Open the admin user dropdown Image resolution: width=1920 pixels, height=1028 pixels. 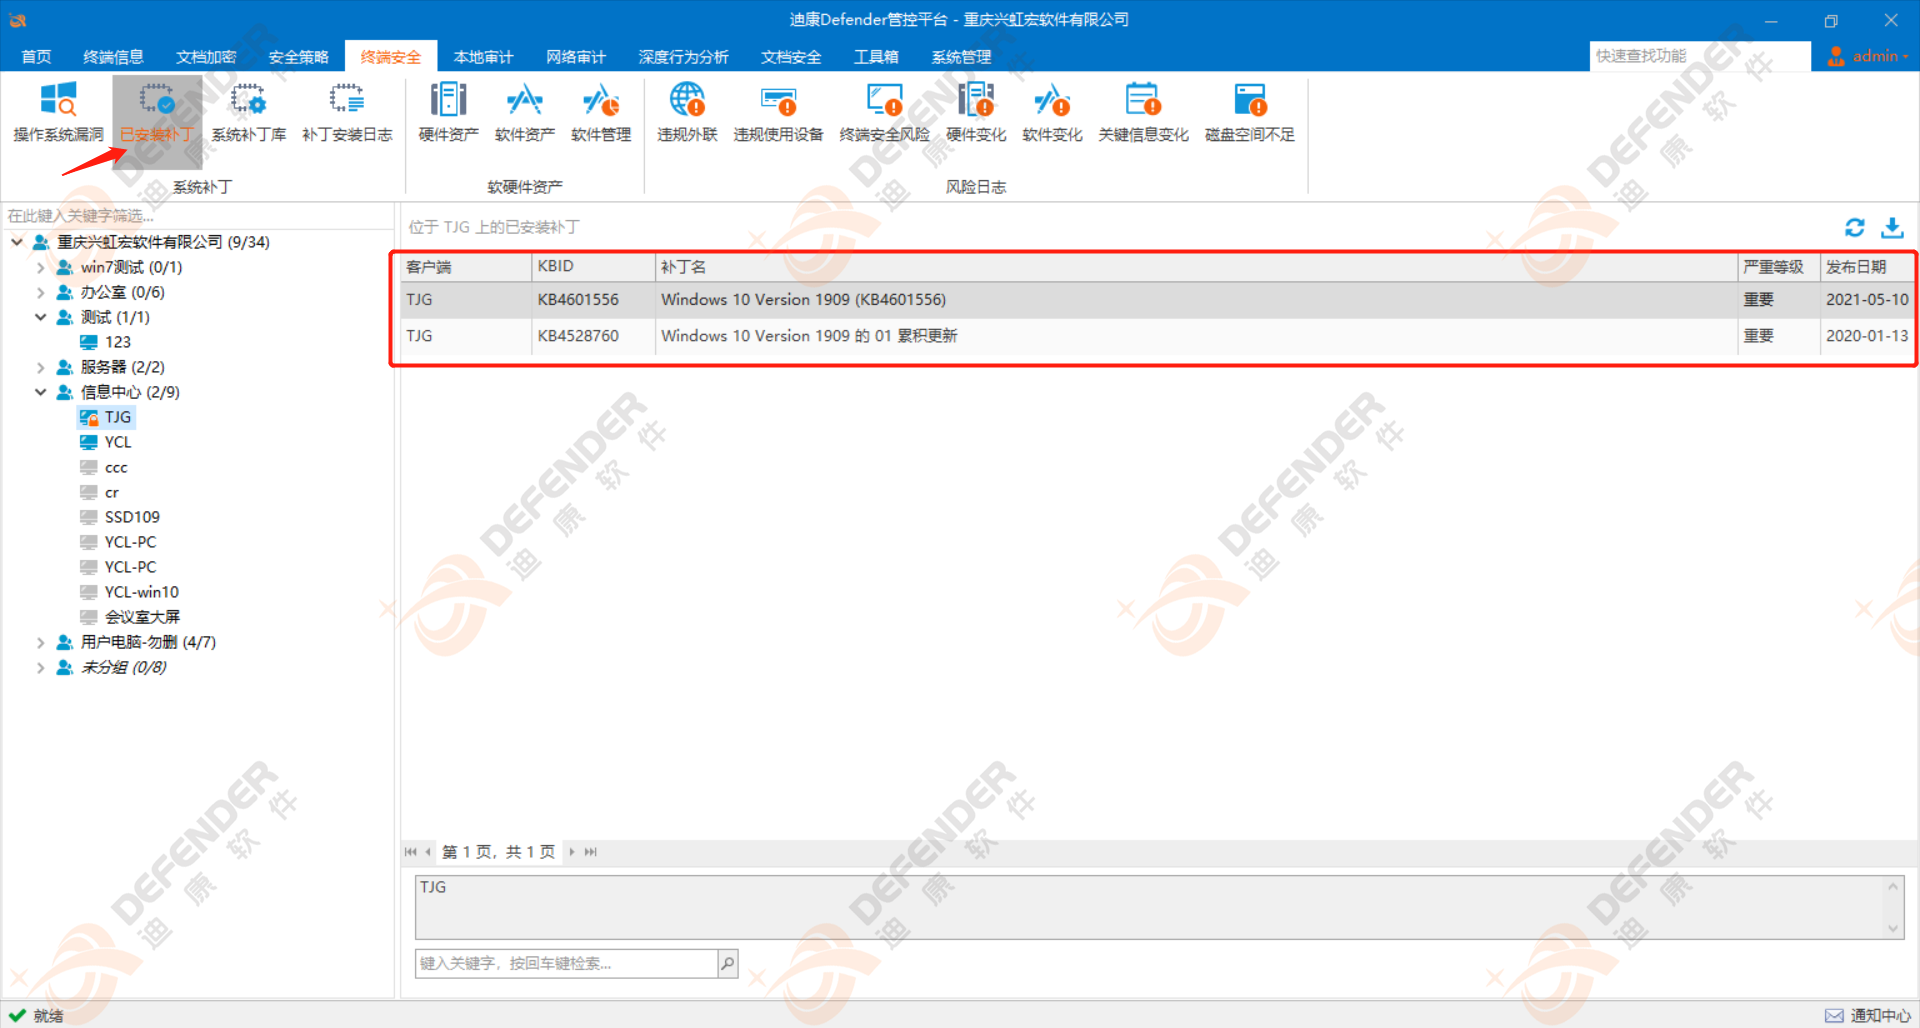coord(1868,56)
